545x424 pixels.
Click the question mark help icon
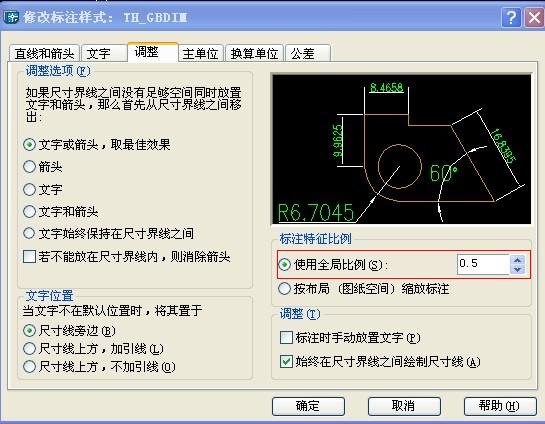click(511, 17)
